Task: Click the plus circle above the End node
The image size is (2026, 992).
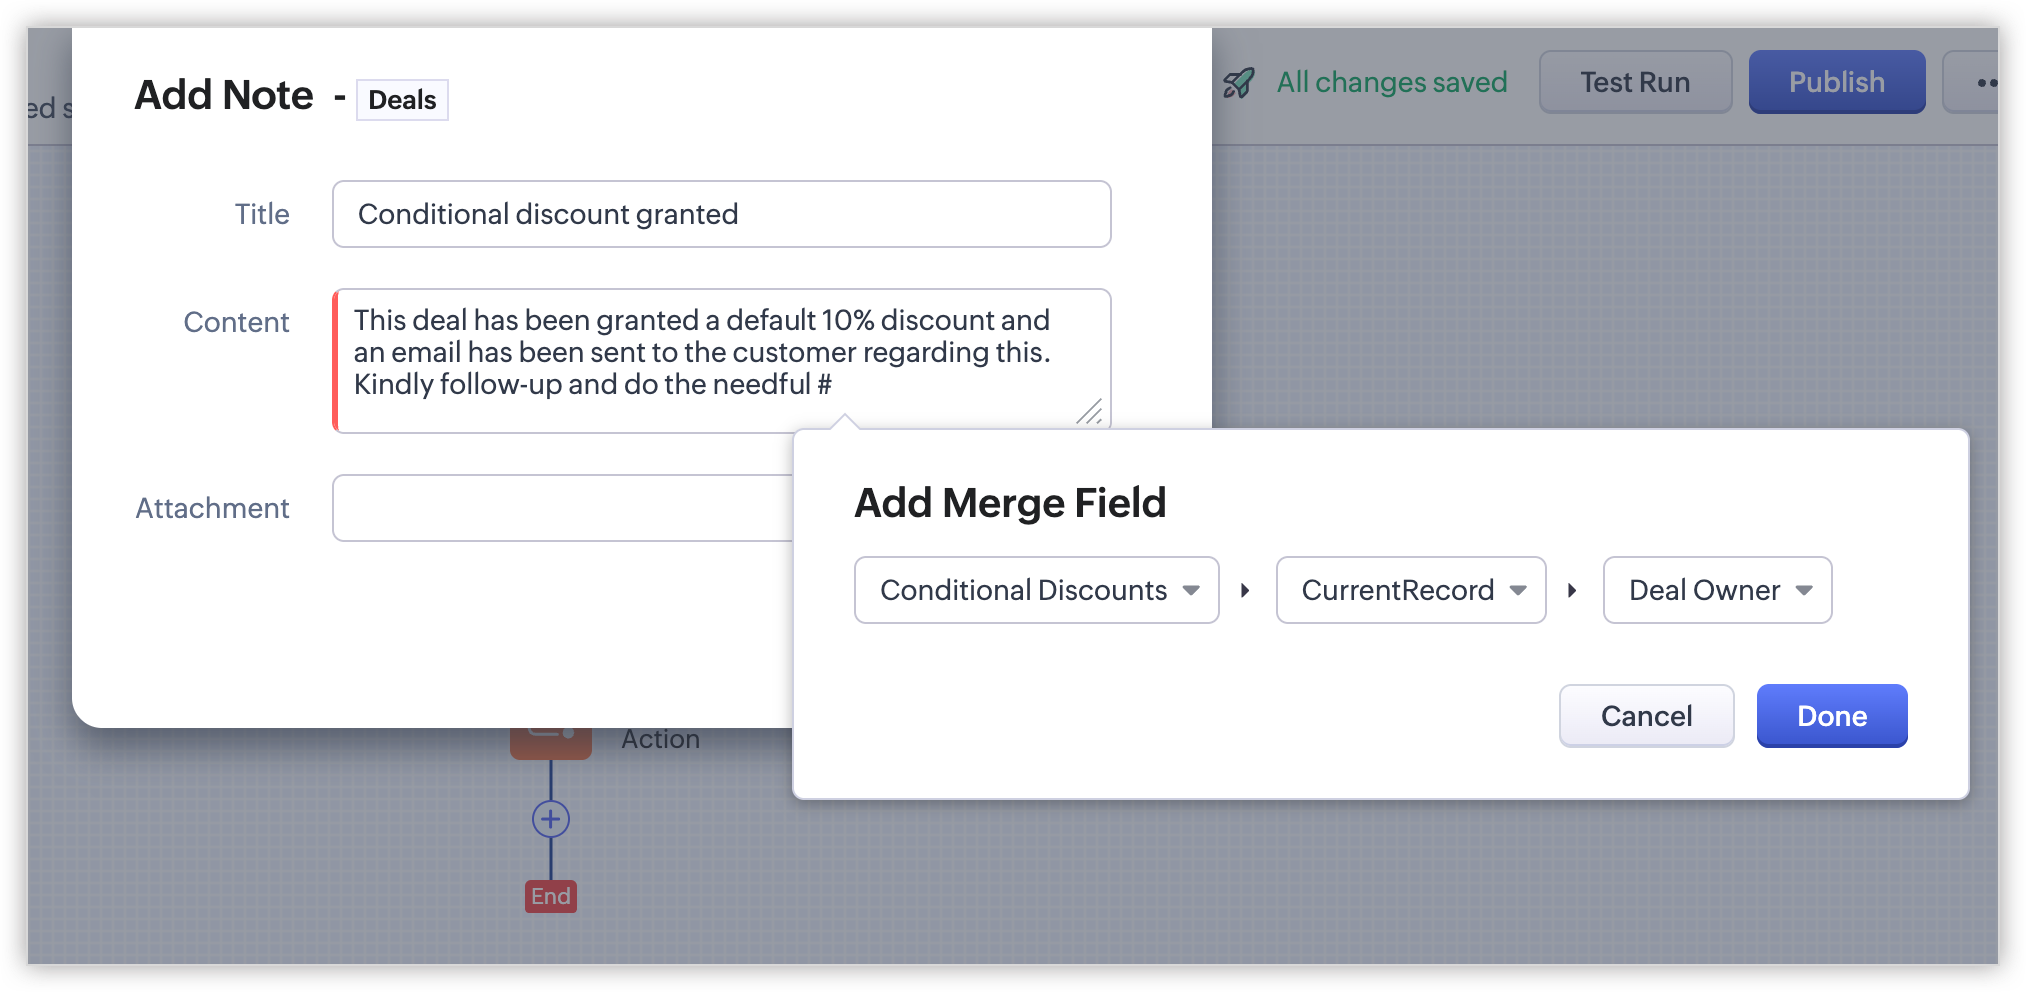Action: tap(551, 819)
